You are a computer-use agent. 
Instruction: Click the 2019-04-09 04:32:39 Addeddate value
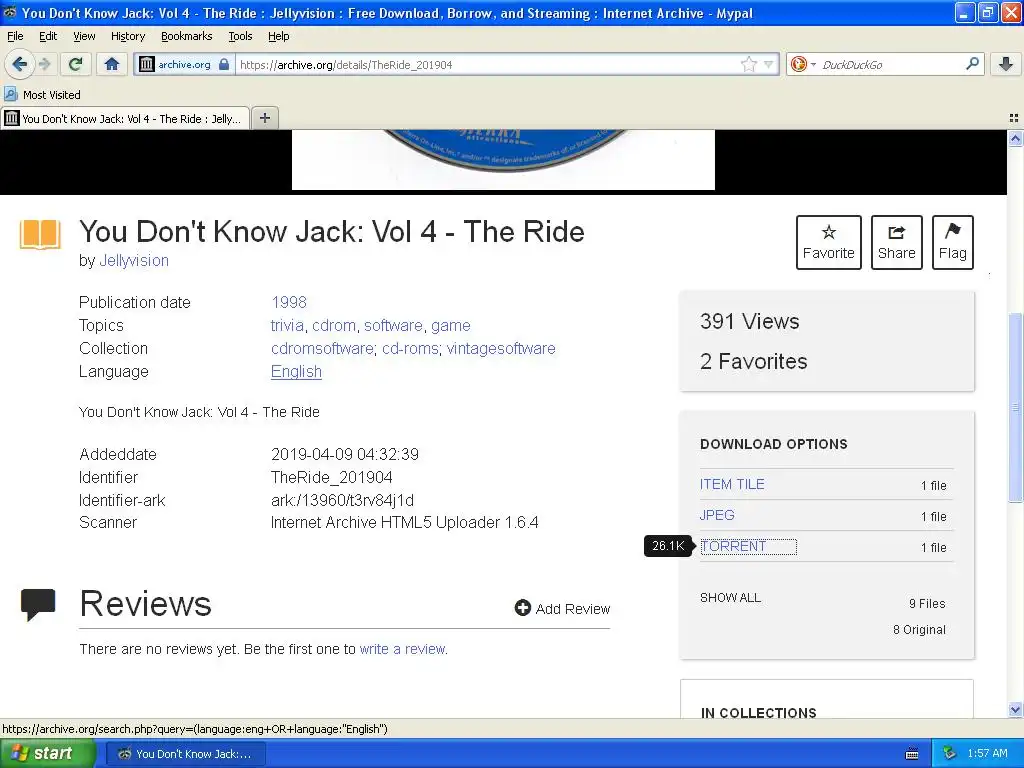point(345,455)
